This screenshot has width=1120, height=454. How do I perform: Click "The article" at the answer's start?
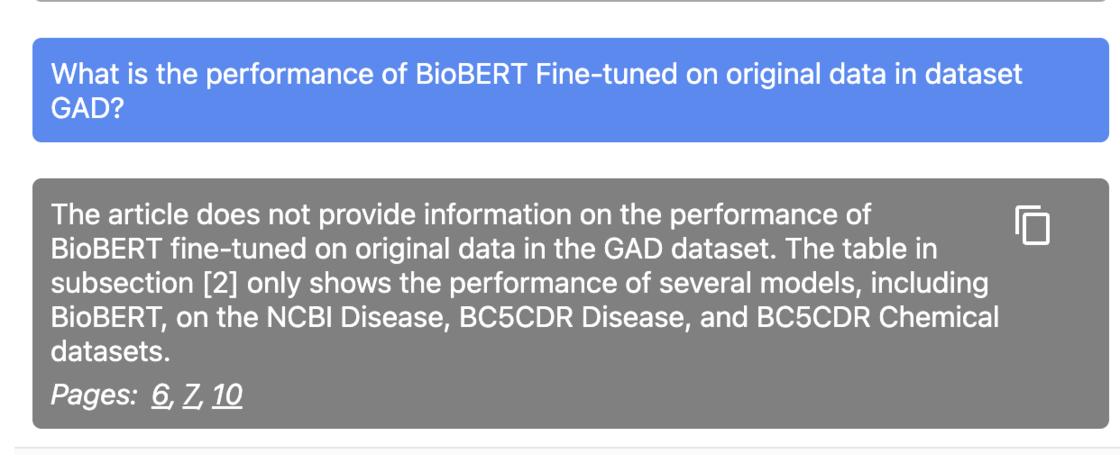pyautogui.click(x=118, y=214)
